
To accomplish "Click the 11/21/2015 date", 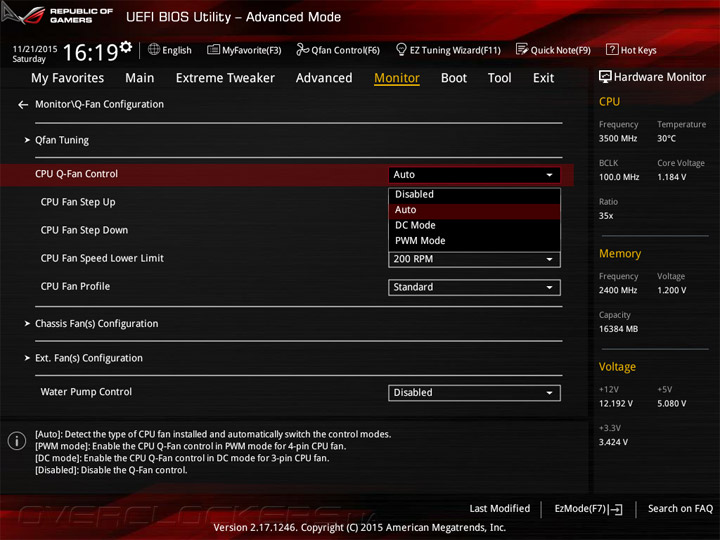I will [x=35, y=49].
